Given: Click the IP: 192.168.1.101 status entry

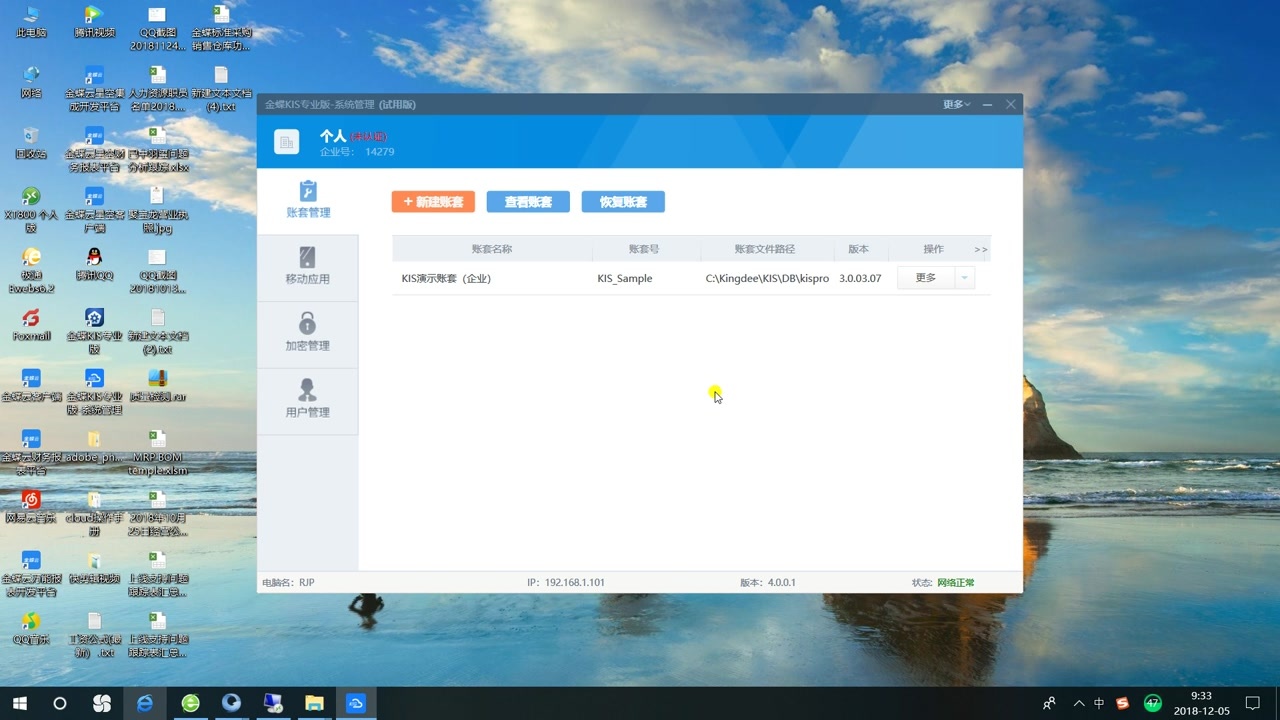Looking at the screenshot, I should click(566, 582).
